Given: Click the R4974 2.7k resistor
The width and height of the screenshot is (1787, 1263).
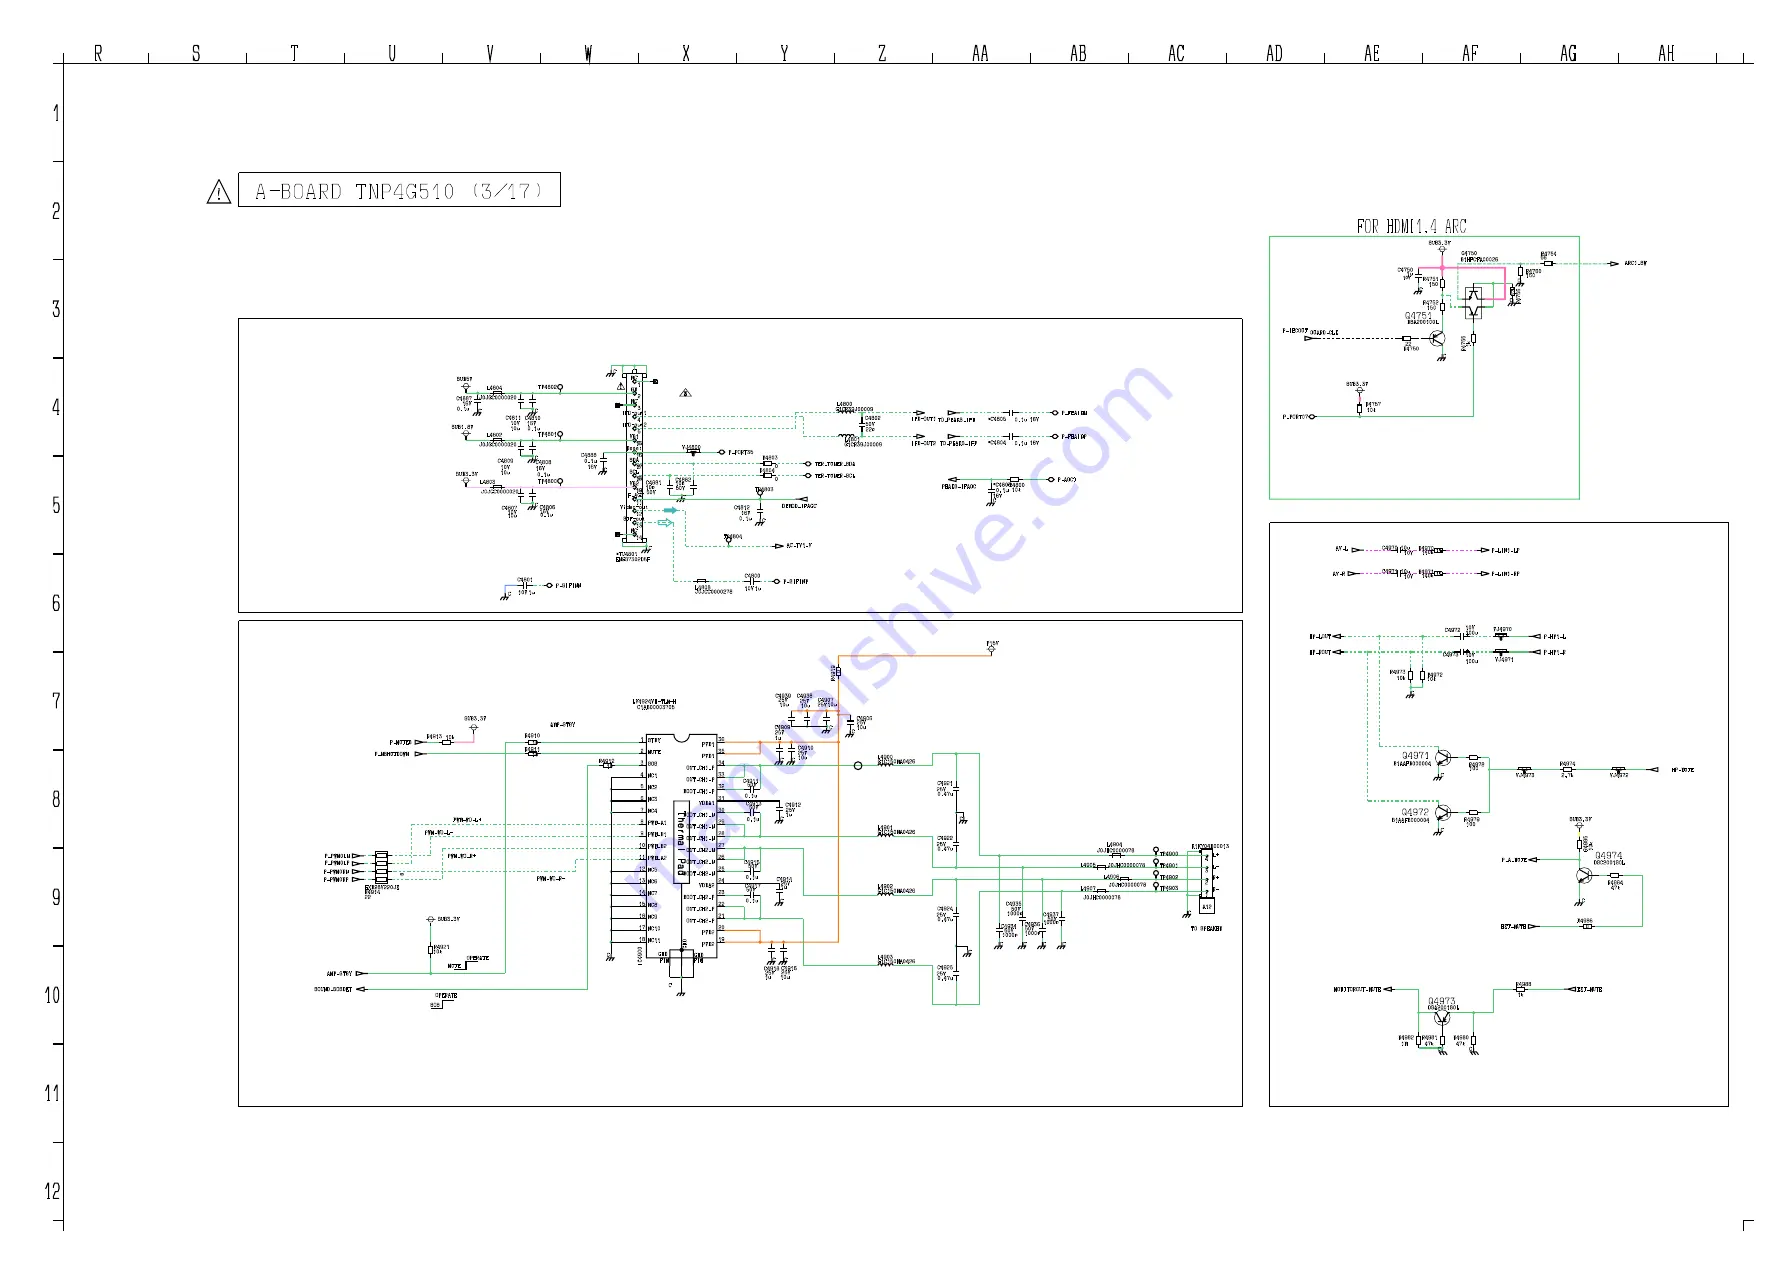Looking at the screenshot, I should tap(1567, 769).
